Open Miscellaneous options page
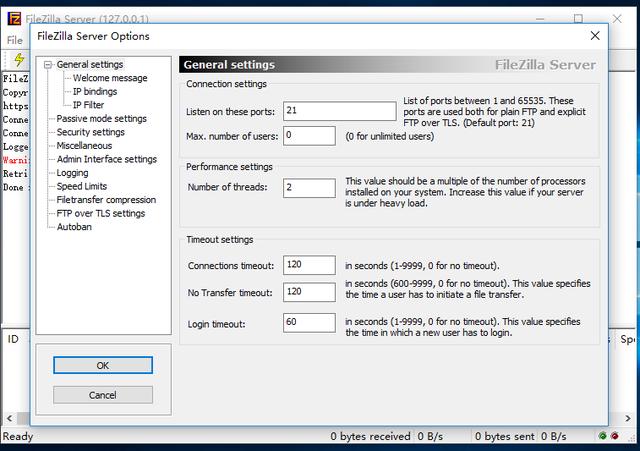 pyautogui.click(x=84, y=145)
